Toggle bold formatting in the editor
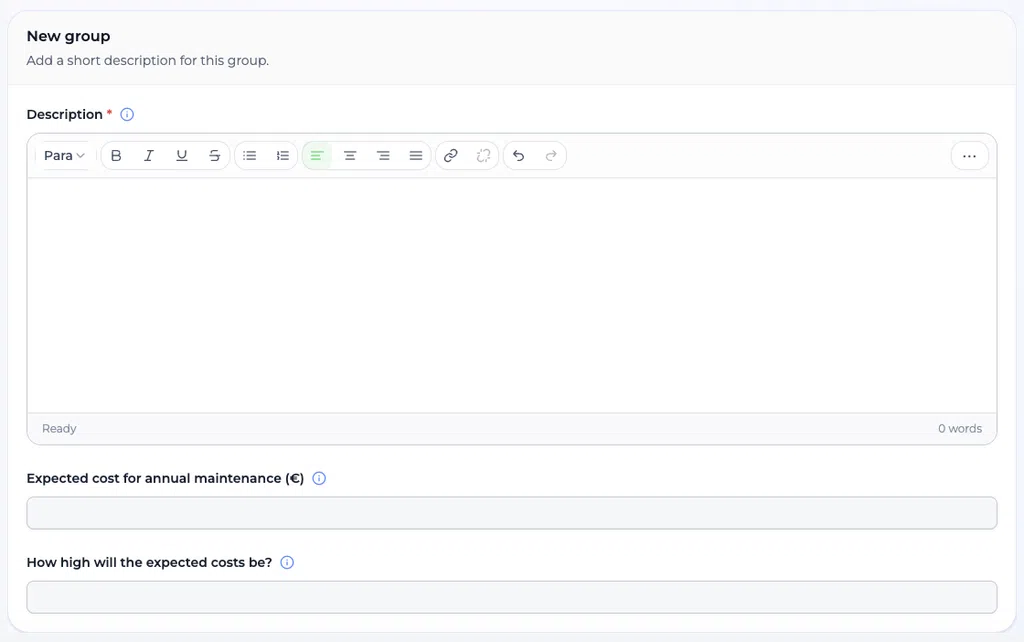 coord(116,155)
